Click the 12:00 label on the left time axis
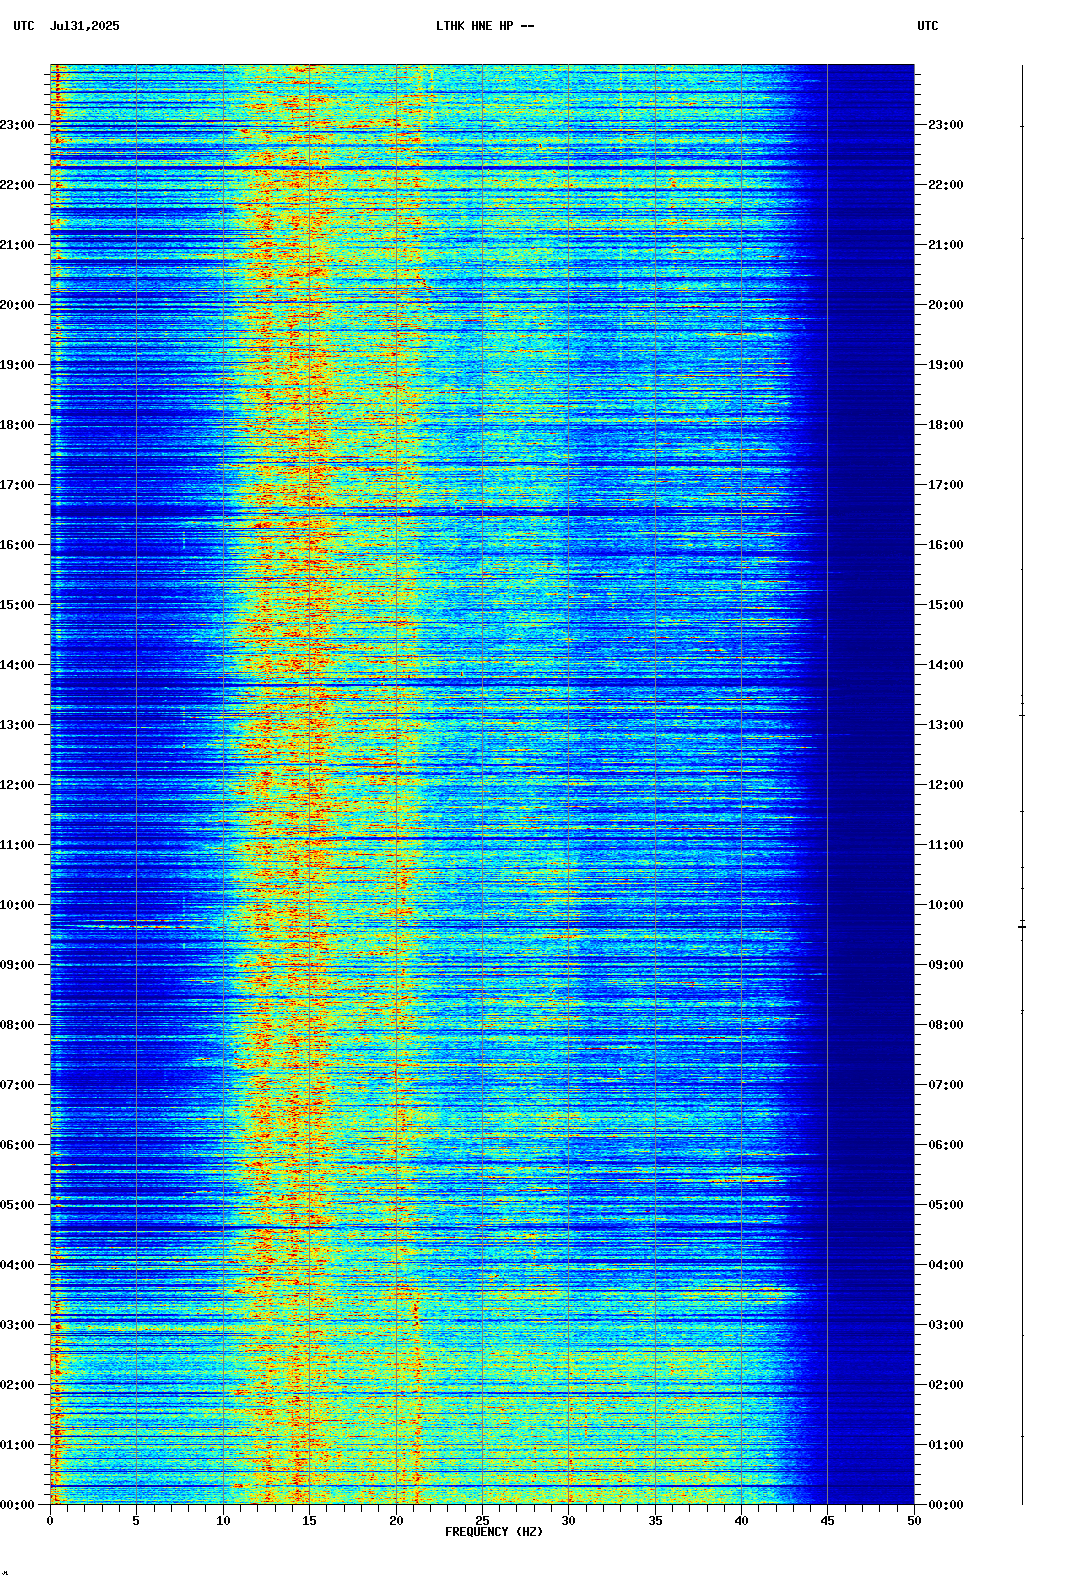 [x=17, y=785]
